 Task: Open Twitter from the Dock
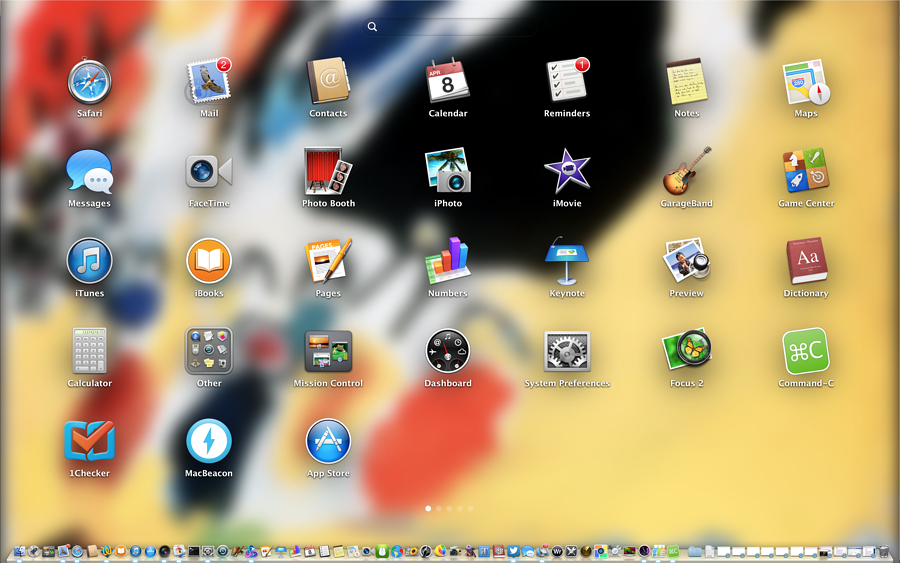click(x=513, y=552)
